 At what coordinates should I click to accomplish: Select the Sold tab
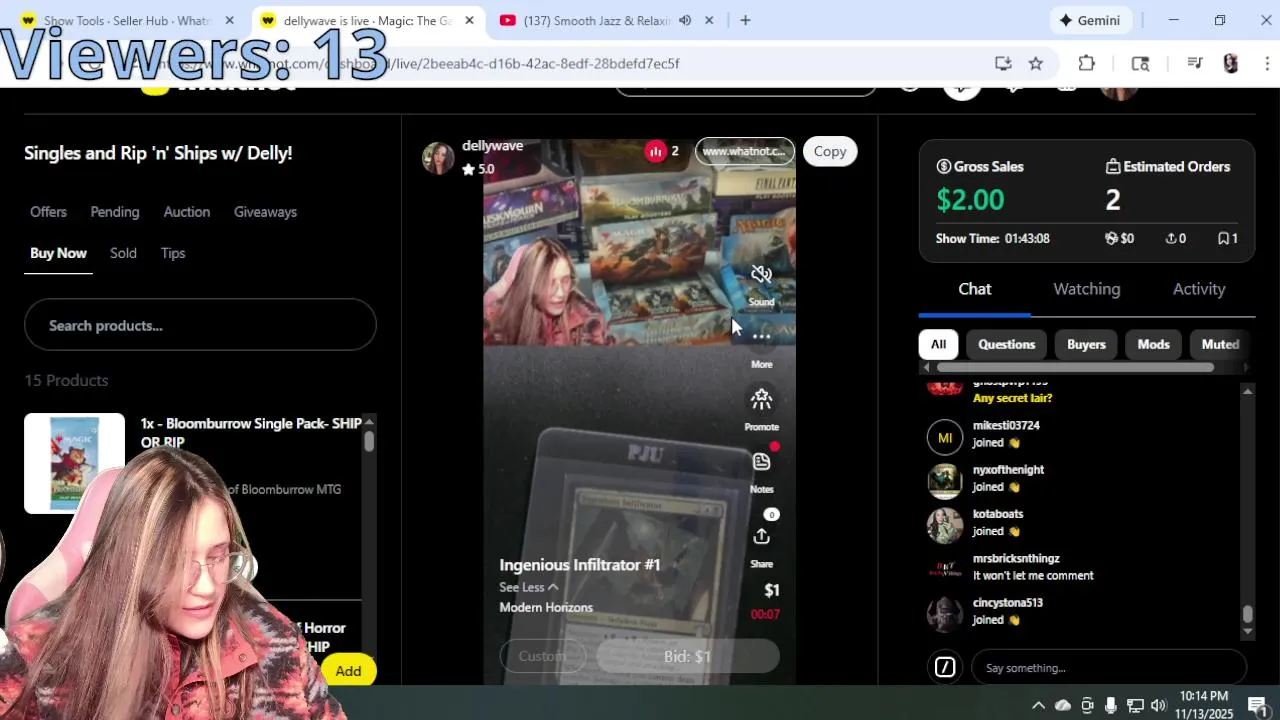[x=123, y=253]
